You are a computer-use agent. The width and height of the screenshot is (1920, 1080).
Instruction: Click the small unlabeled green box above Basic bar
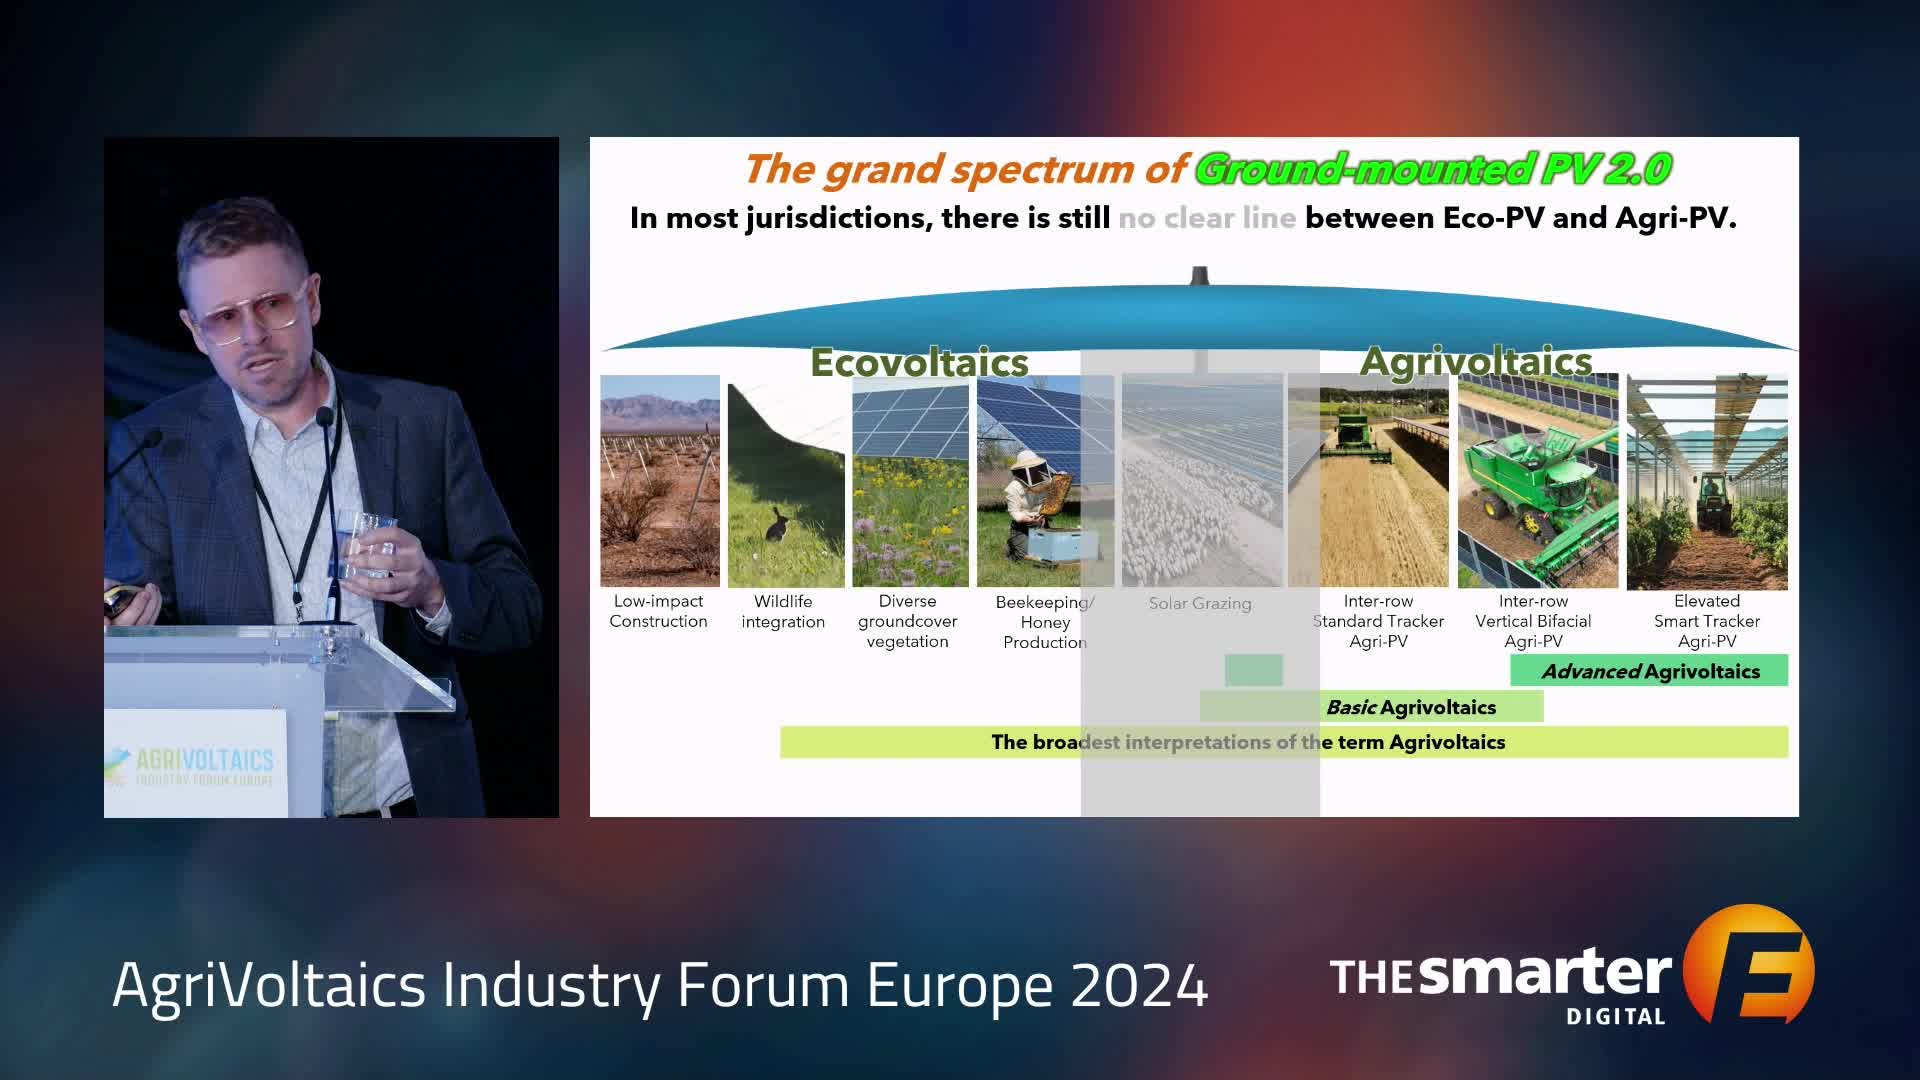pos(1253,670)
